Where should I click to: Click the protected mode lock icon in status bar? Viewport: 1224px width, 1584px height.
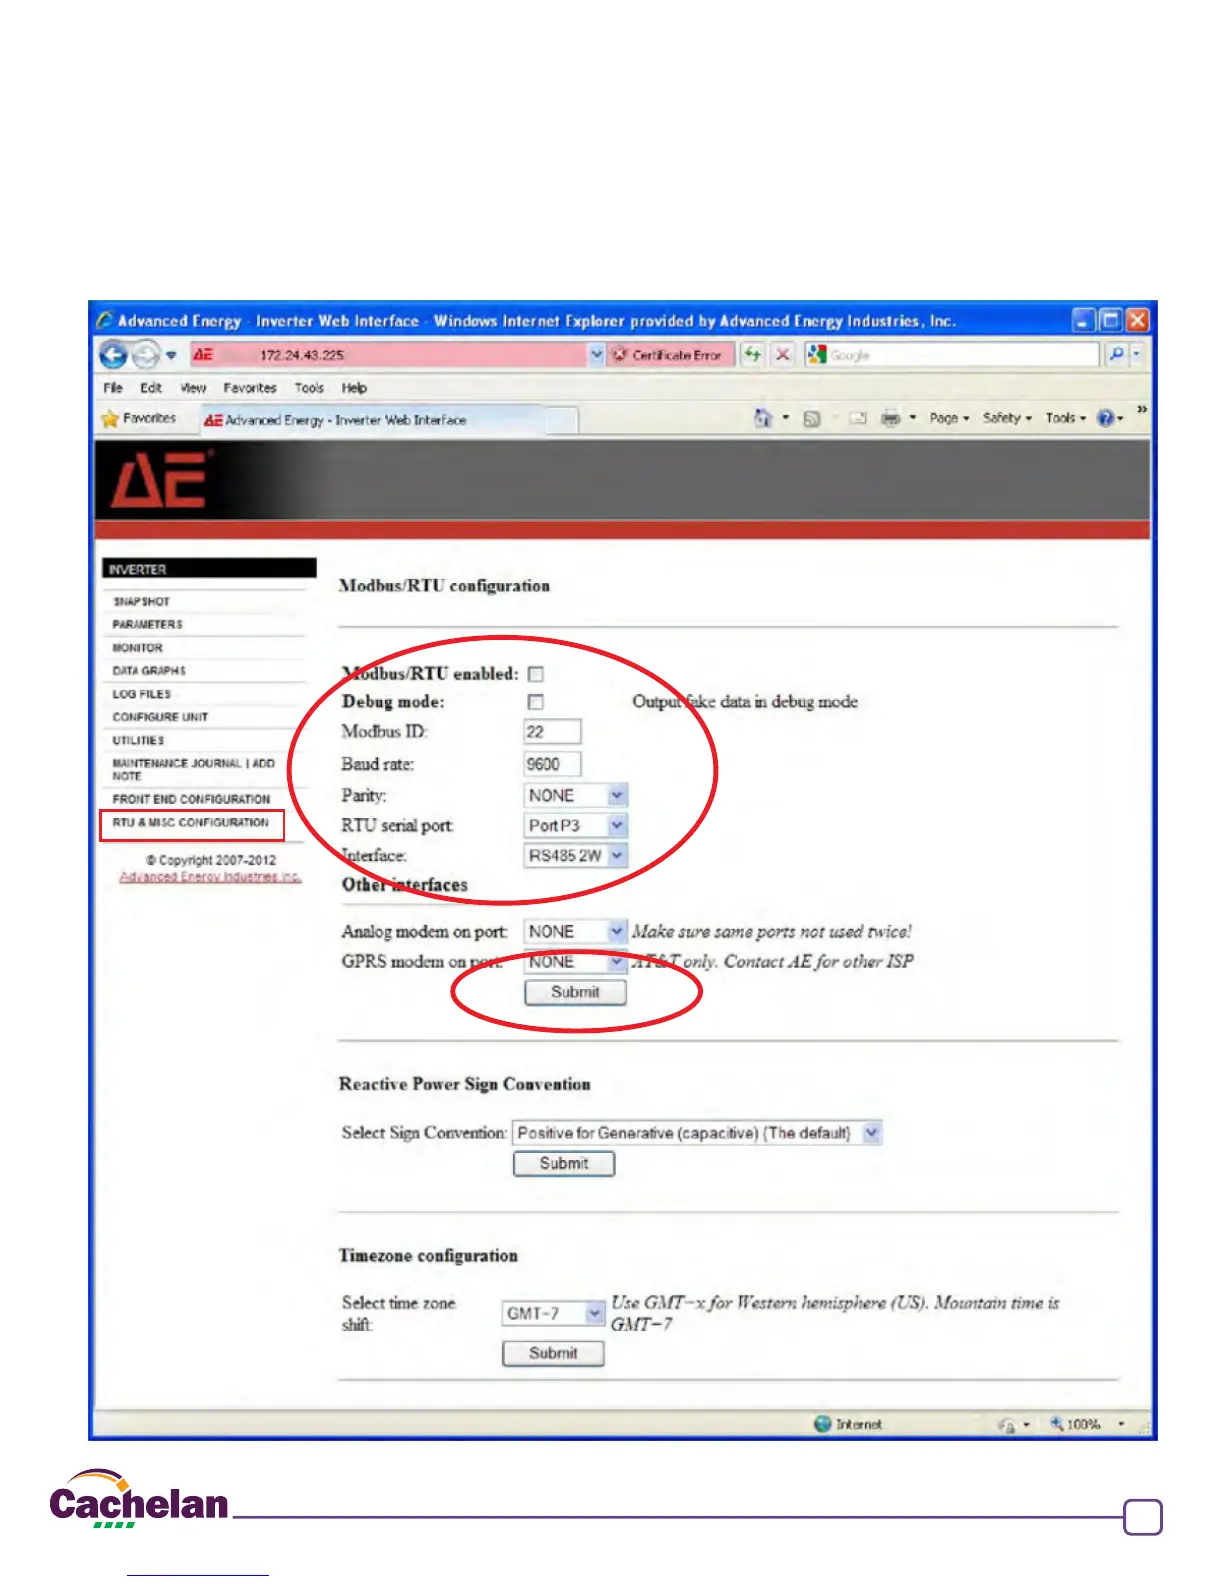coord(1007,1425)
